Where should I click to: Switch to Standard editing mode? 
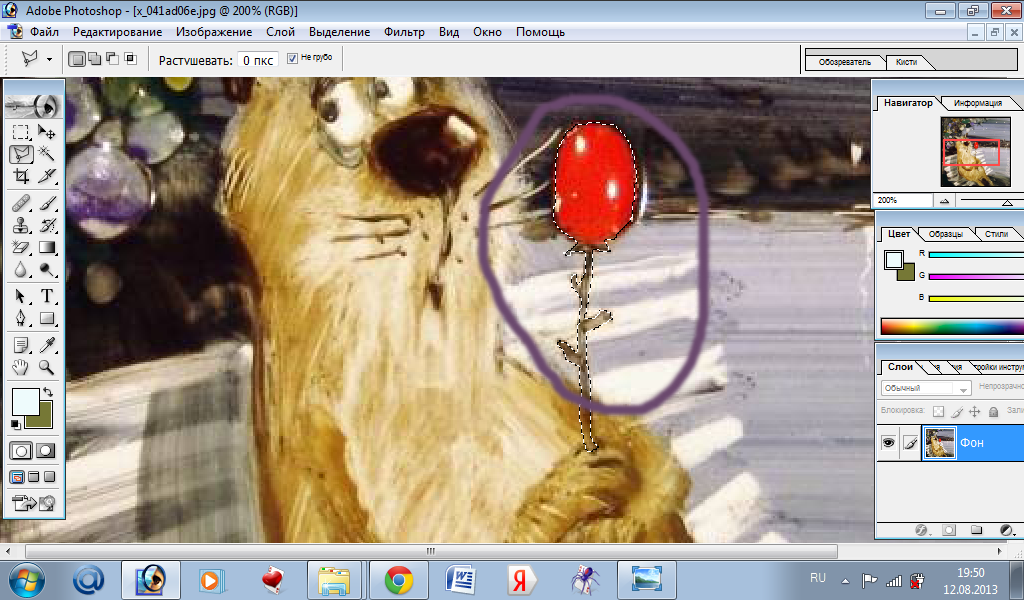[21, 451]
